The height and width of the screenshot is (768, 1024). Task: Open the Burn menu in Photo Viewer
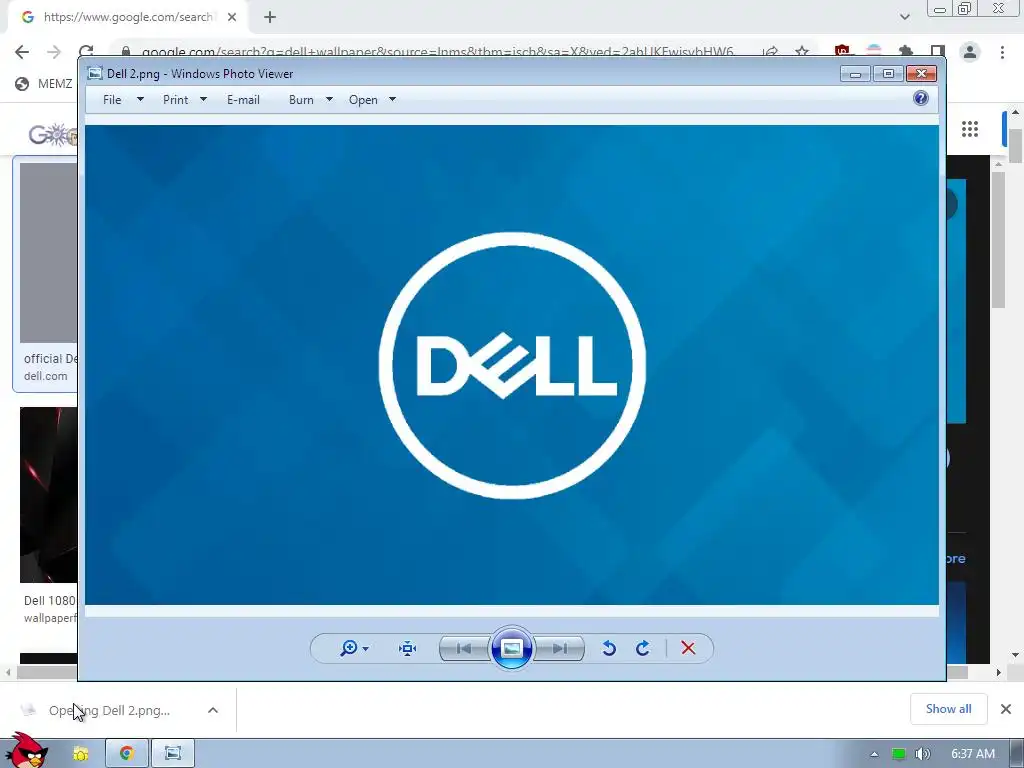(x=301, y=100)
